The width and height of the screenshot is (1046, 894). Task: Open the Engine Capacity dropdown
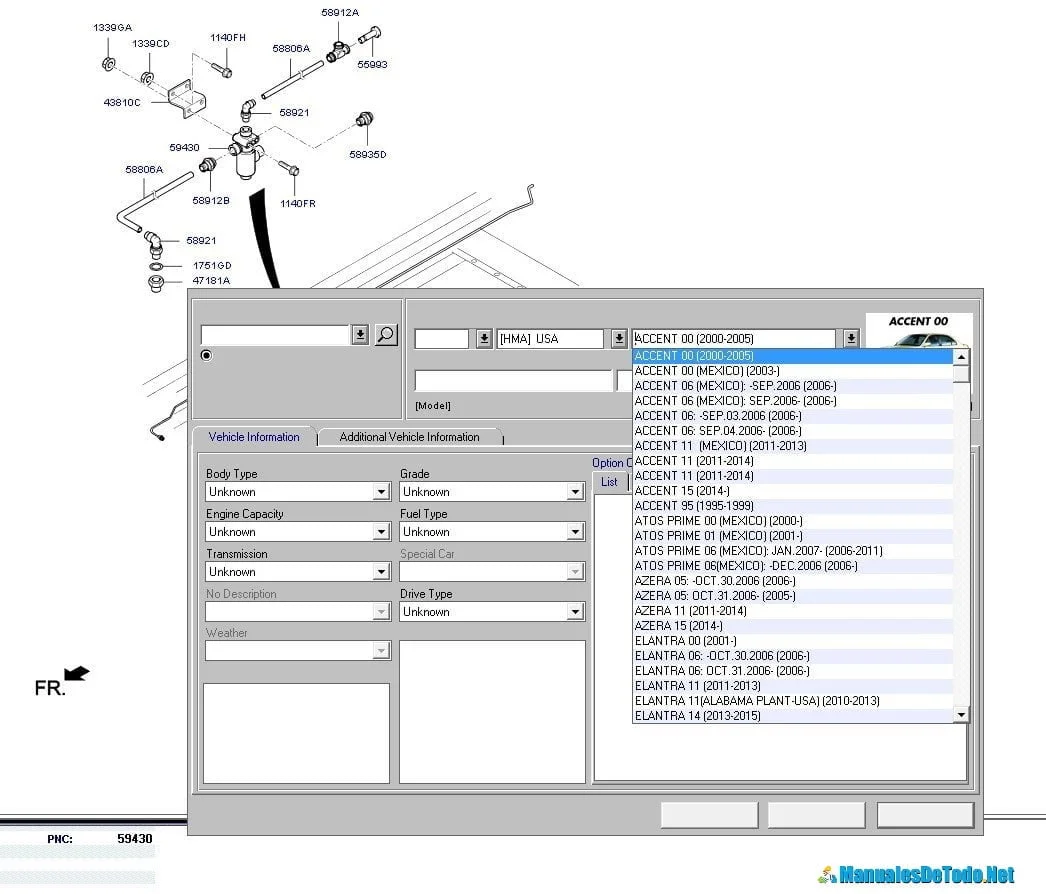[x=381, y=532]
